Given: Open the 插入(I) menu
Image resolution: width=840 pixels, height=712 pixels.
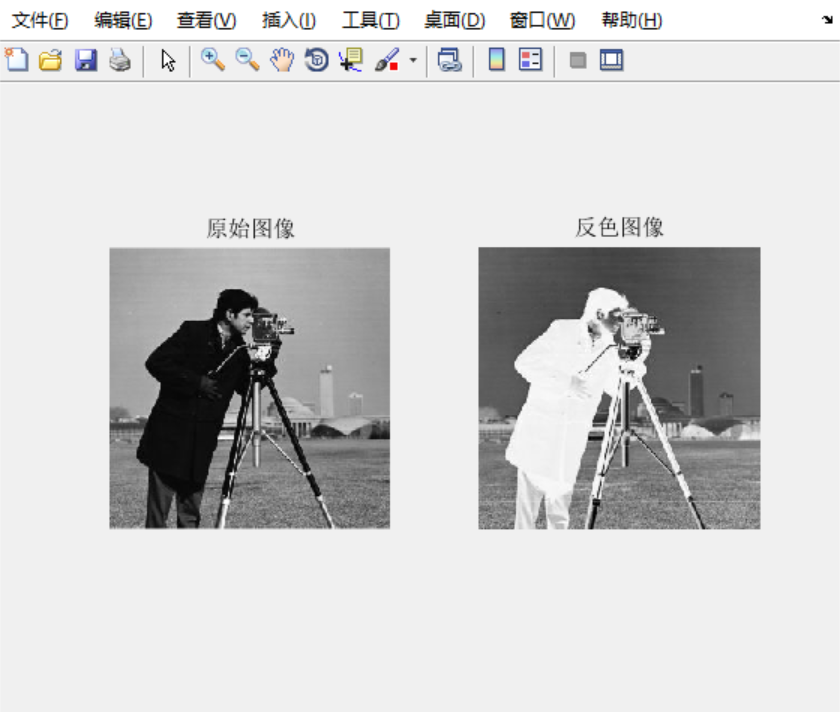Looking at the screenshot, I should pyautogui.click(x=289, y=20).
